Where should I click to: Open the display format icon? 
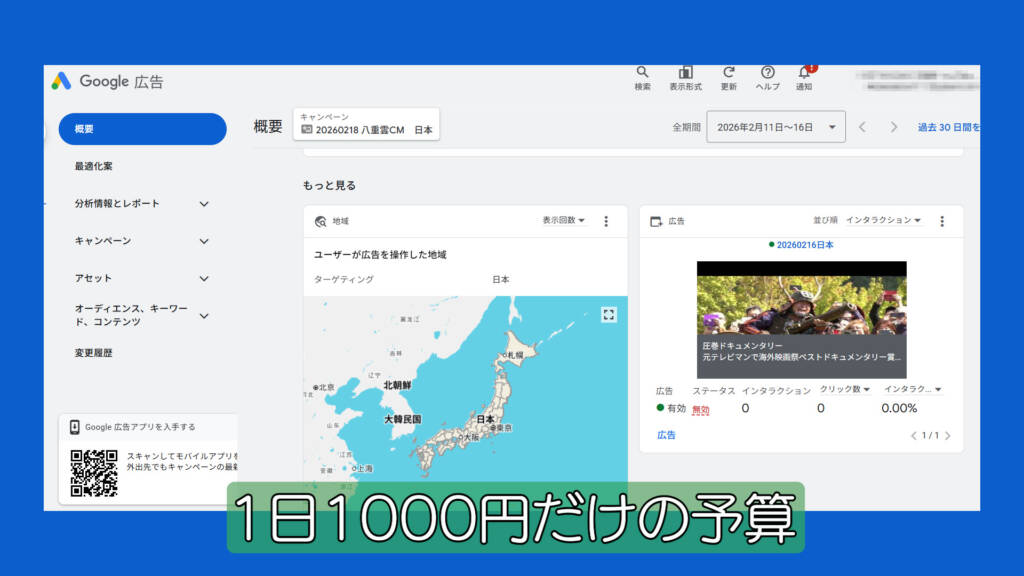point(685,73)
